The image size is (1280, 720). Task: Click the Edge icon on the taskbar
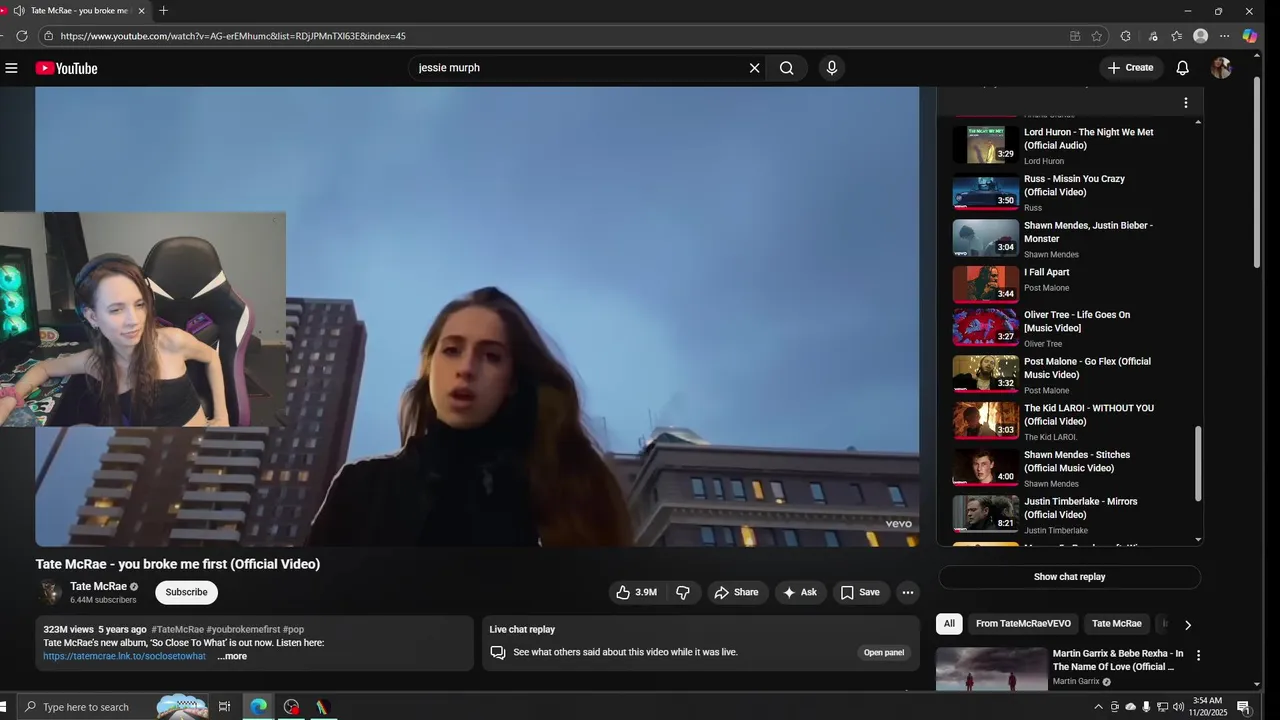point(258,707)
